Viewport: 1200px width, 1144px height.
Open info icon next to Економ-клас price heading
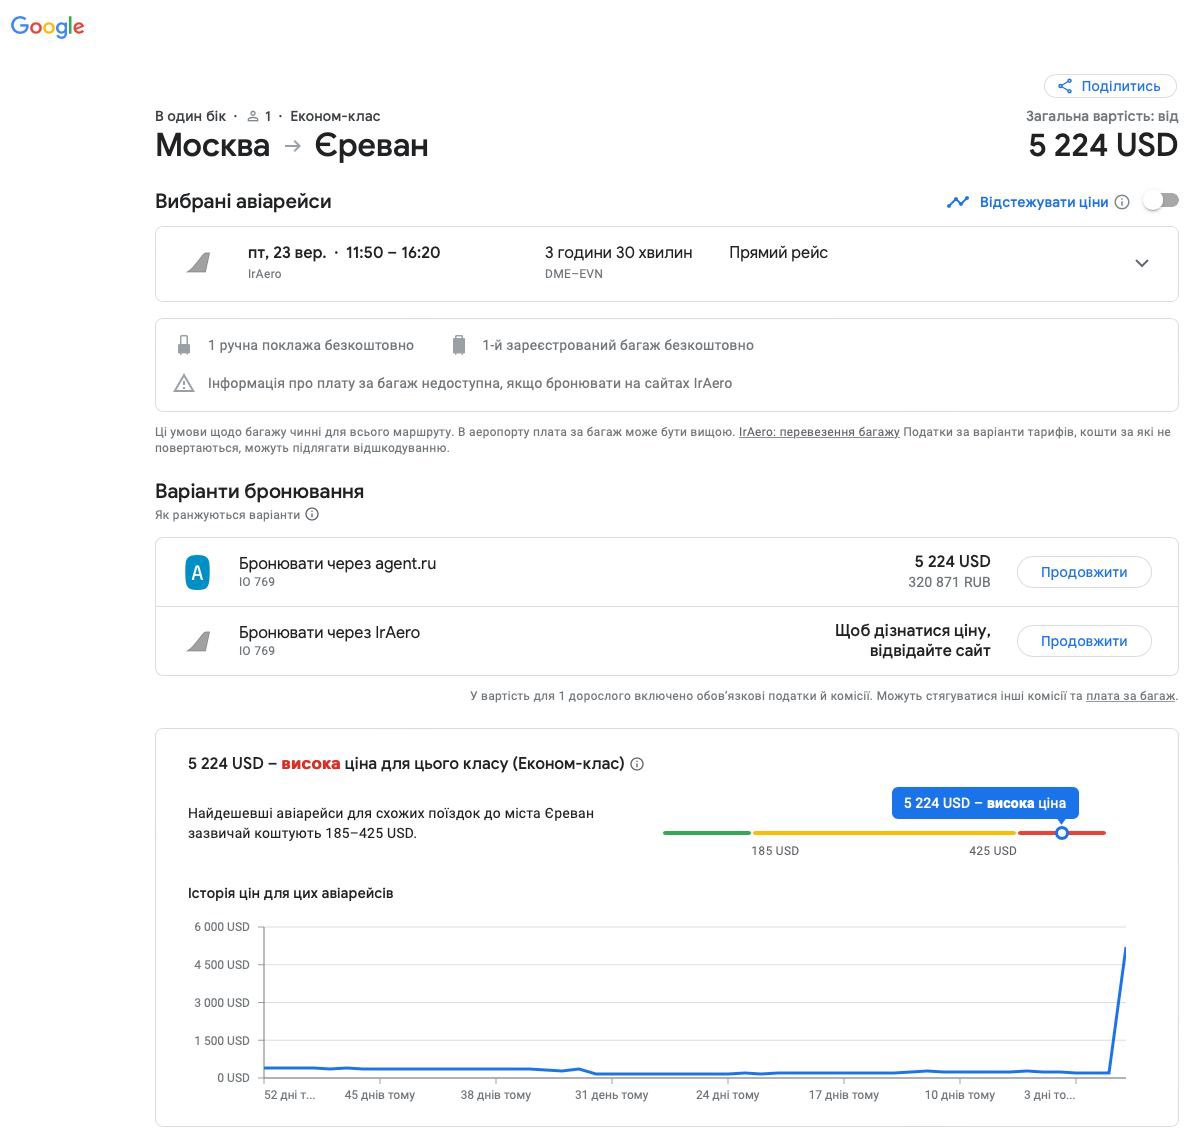637,764
